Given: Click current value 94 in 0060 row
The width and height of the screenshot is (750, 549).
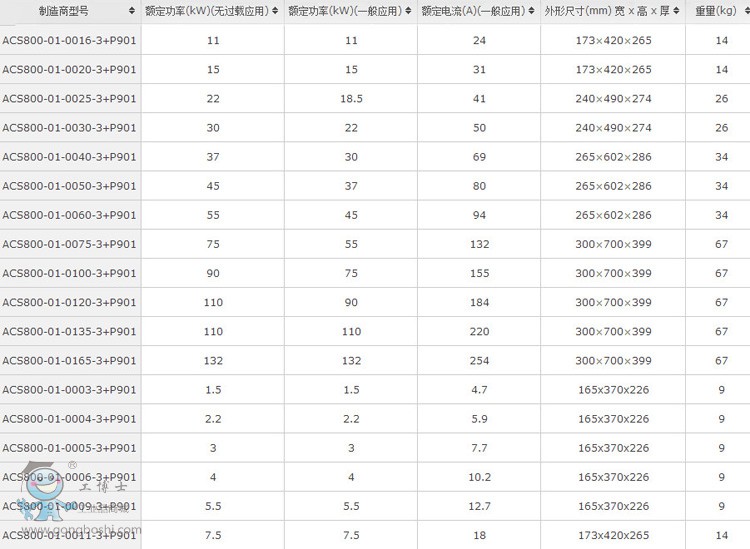Looking at the screenshot, I should [479, 215].
